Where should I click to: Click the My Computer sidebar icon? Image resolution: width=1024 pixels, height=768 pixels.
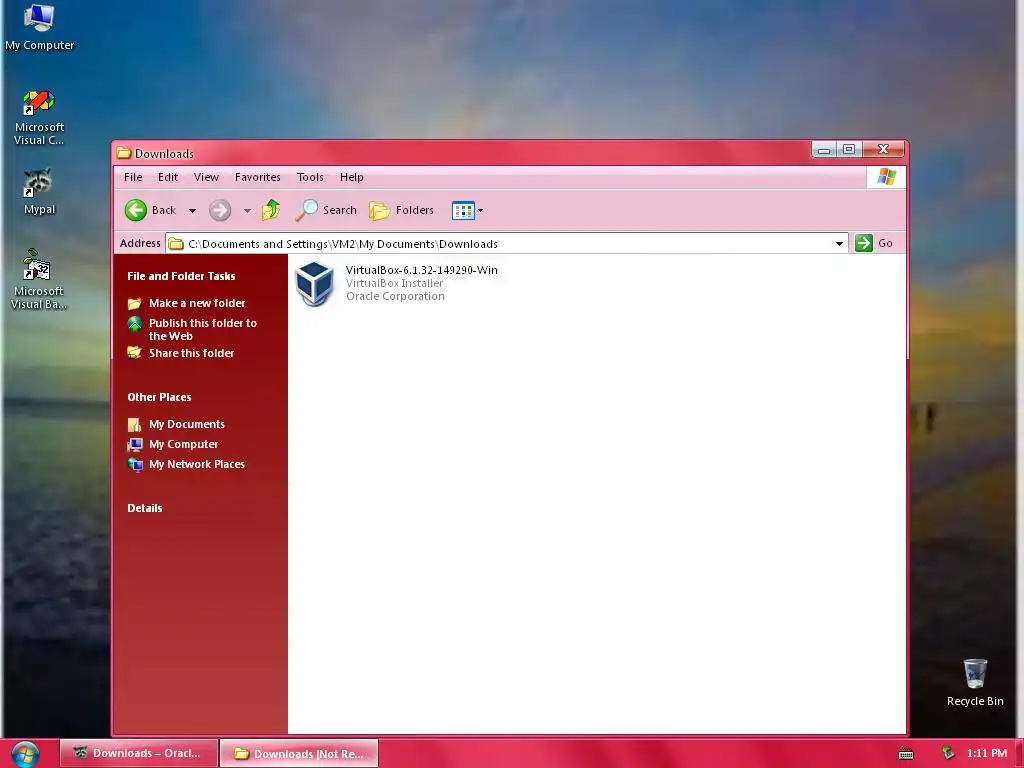(x=135, y=445)
